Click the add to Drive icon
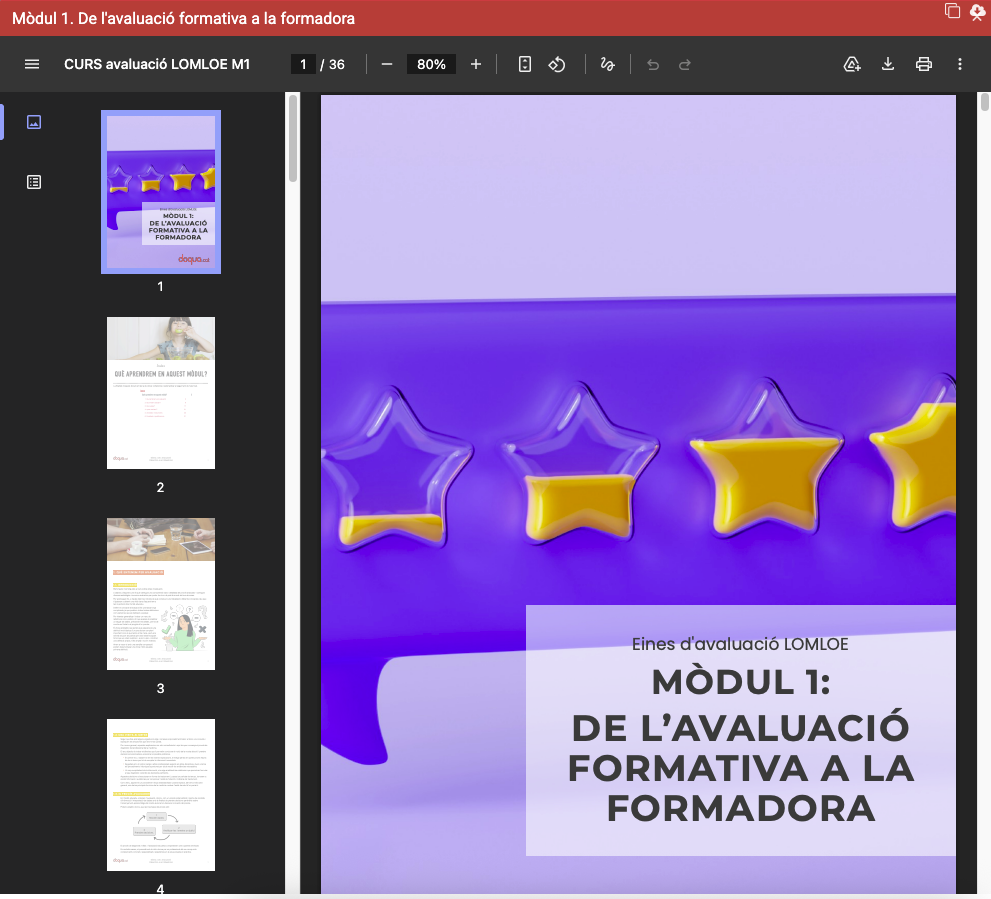 (852, 64)
